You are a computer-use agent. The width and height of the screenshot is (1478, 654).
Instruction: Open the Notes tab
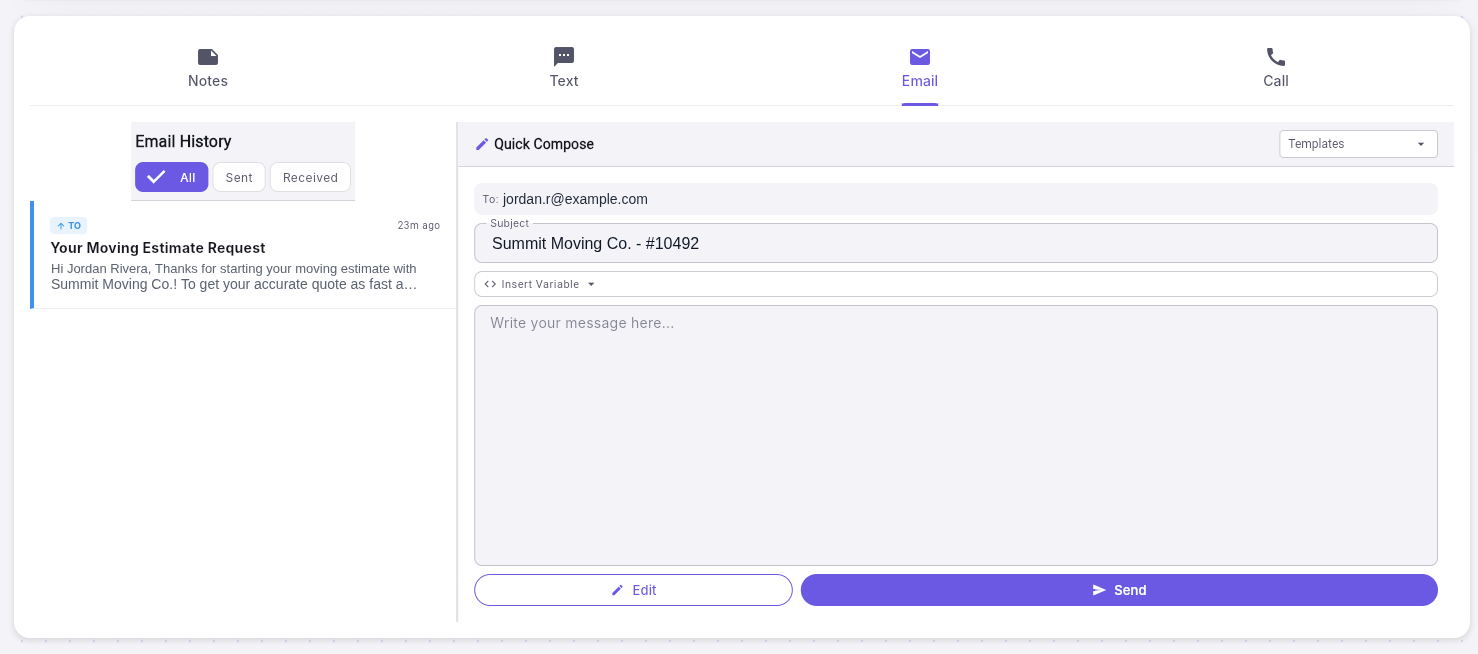(208, 68)
